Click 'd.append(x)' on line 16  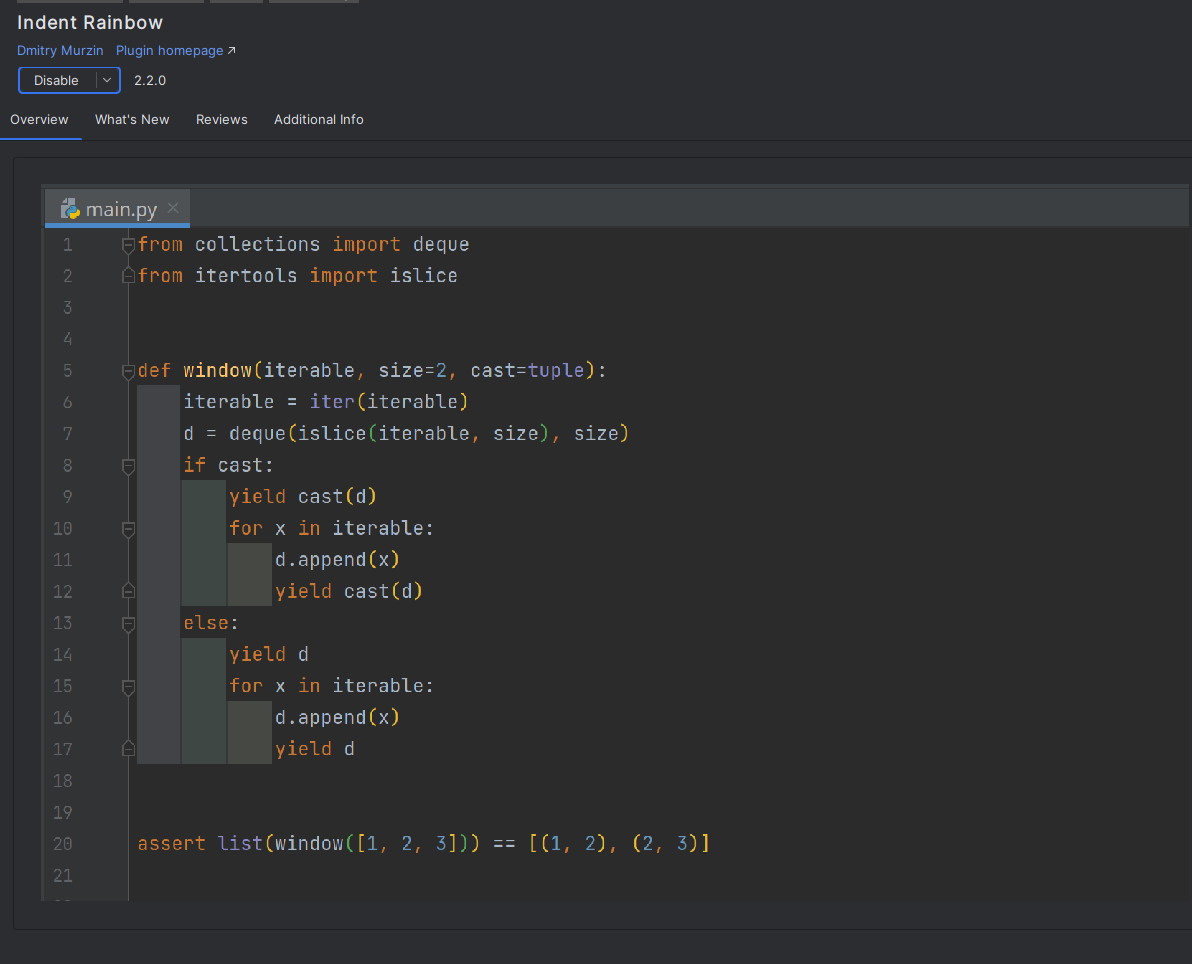coord(338,718)
